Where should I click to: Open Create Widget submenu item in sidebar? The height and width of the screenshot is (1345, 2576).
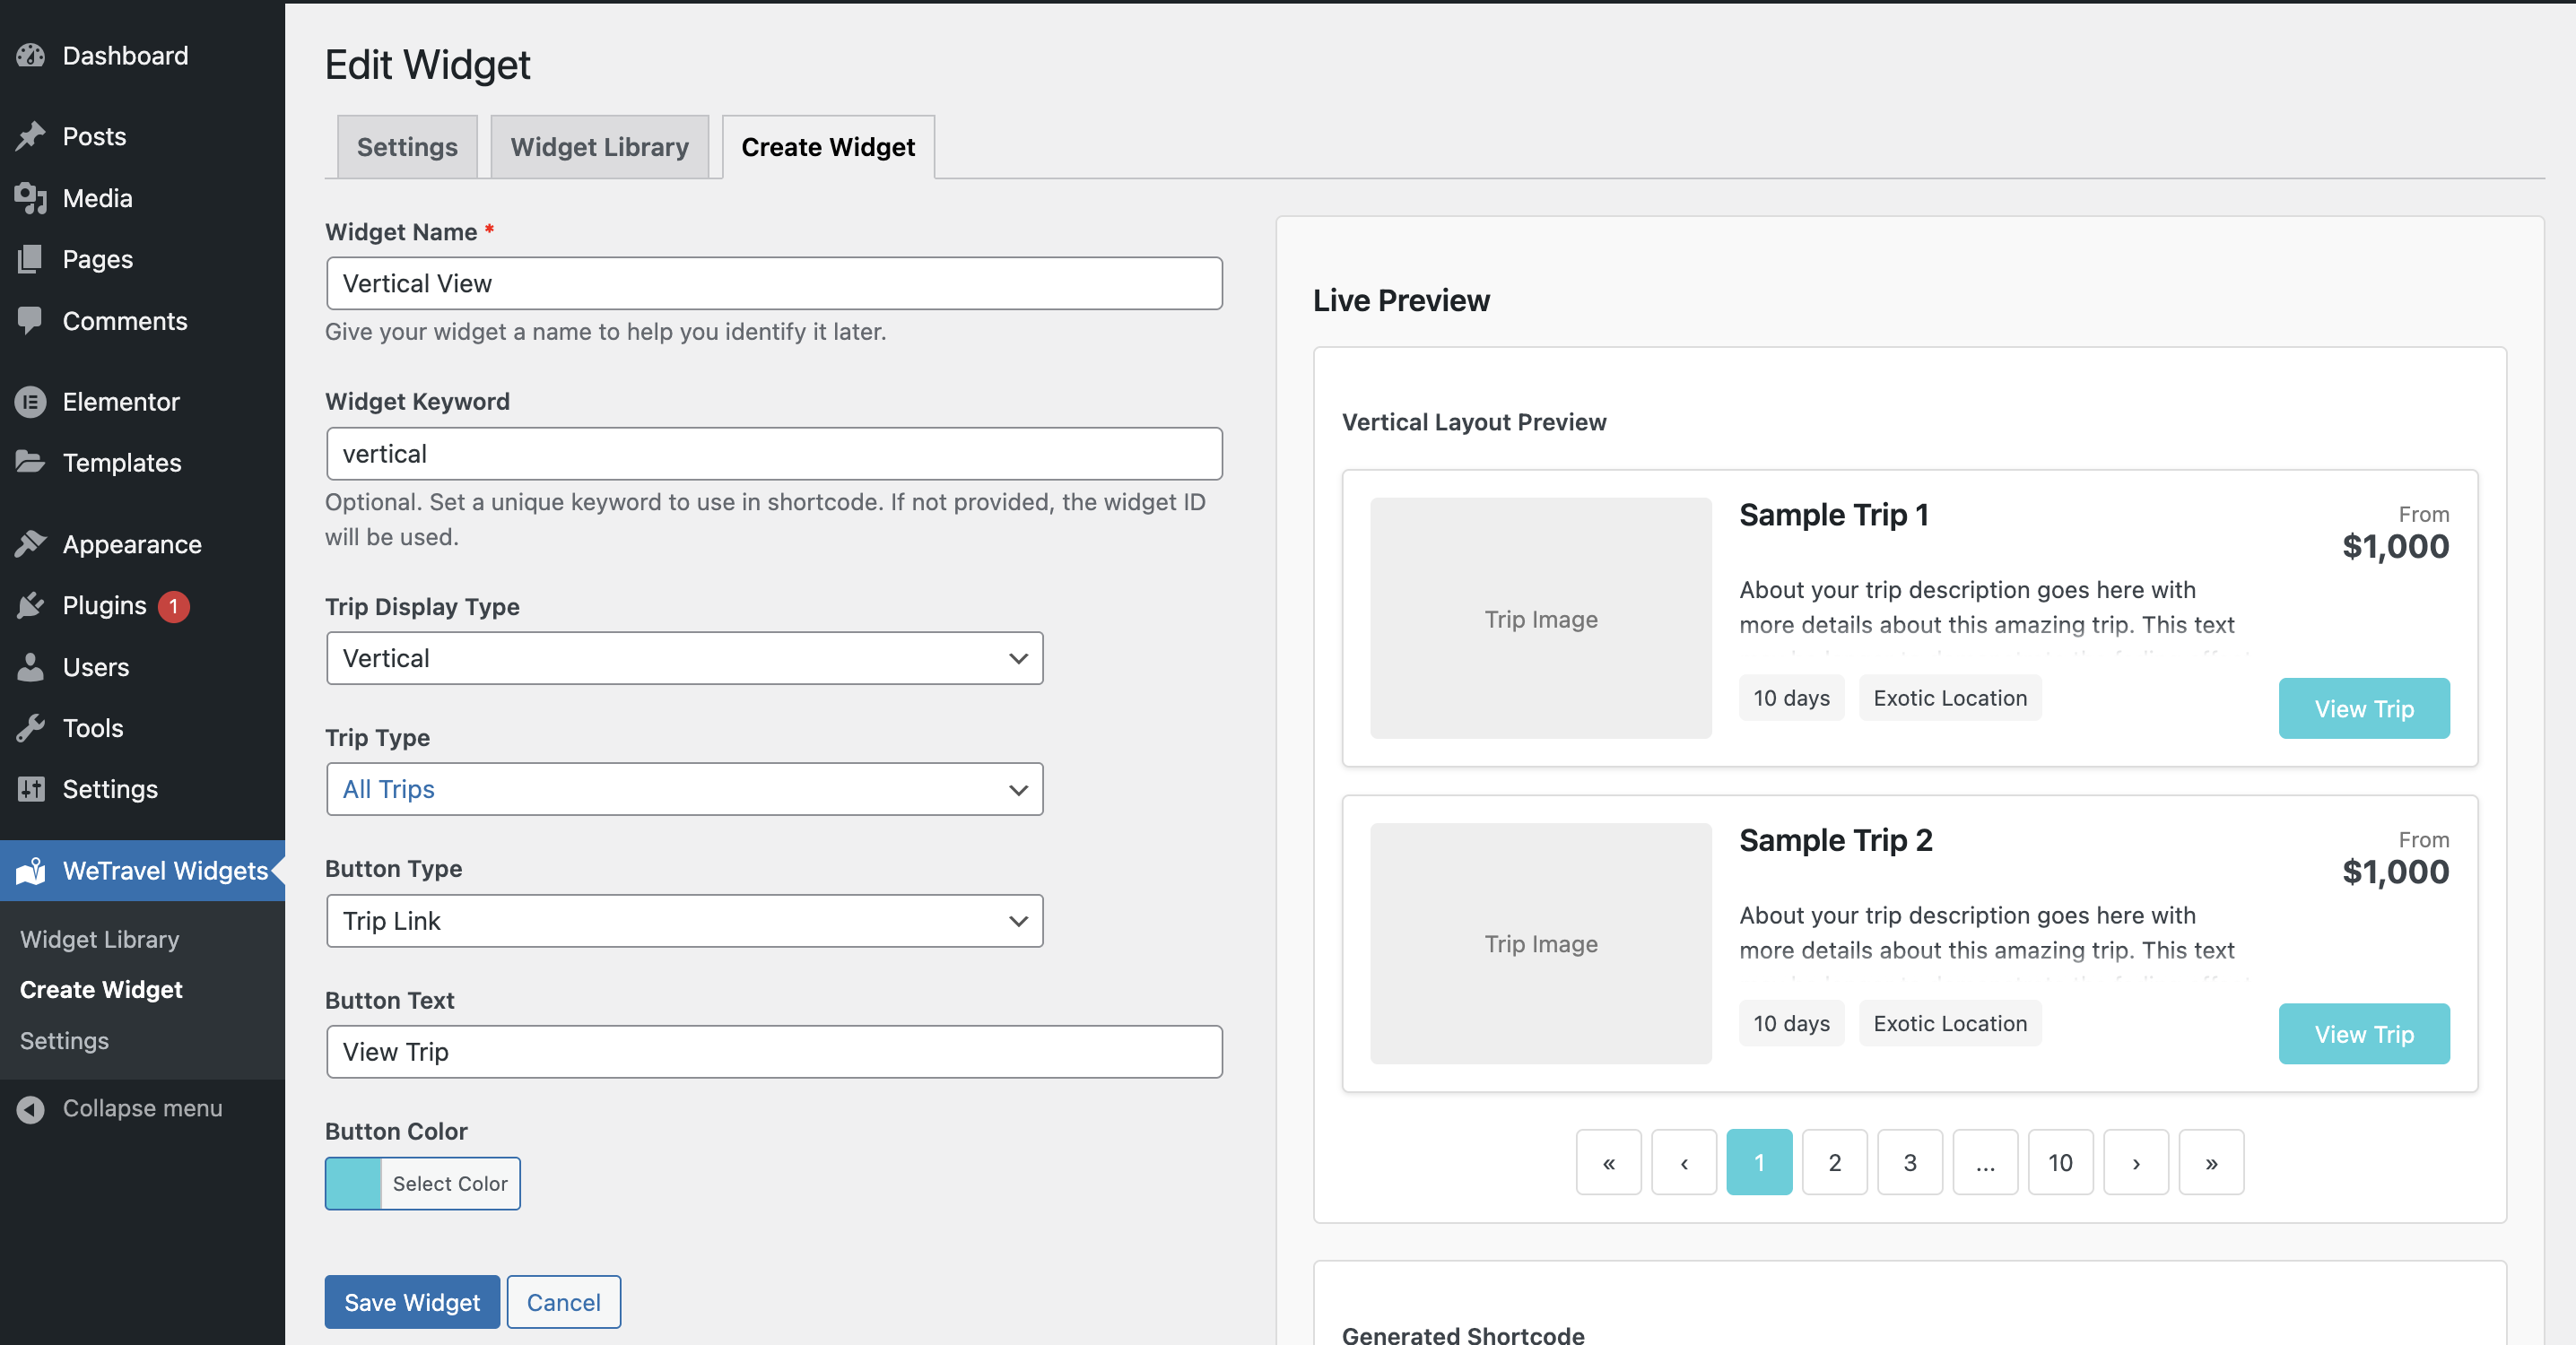(x=101, y=989)
